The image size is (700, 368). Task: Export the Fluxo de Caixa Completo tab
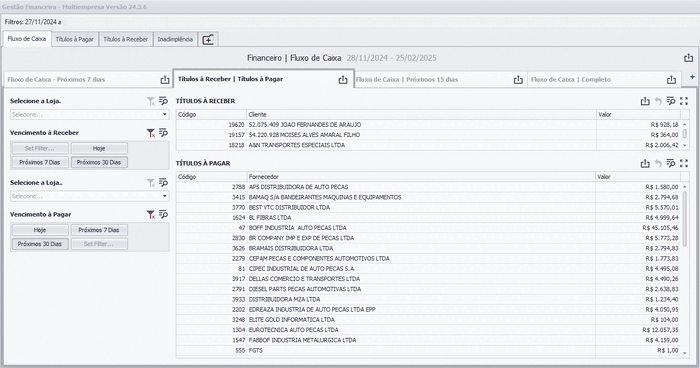pyautogui.click(x=671, y=79)
